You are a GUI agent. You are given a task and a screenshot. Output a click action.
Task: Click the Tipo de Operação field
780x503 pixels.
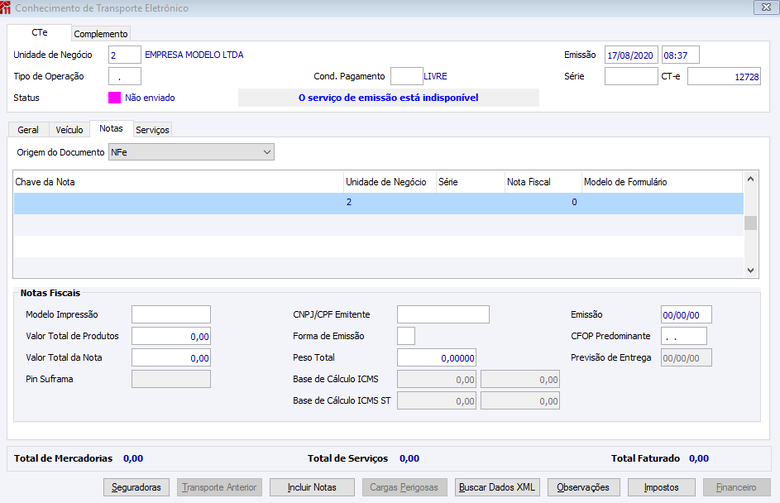[125, 77]
